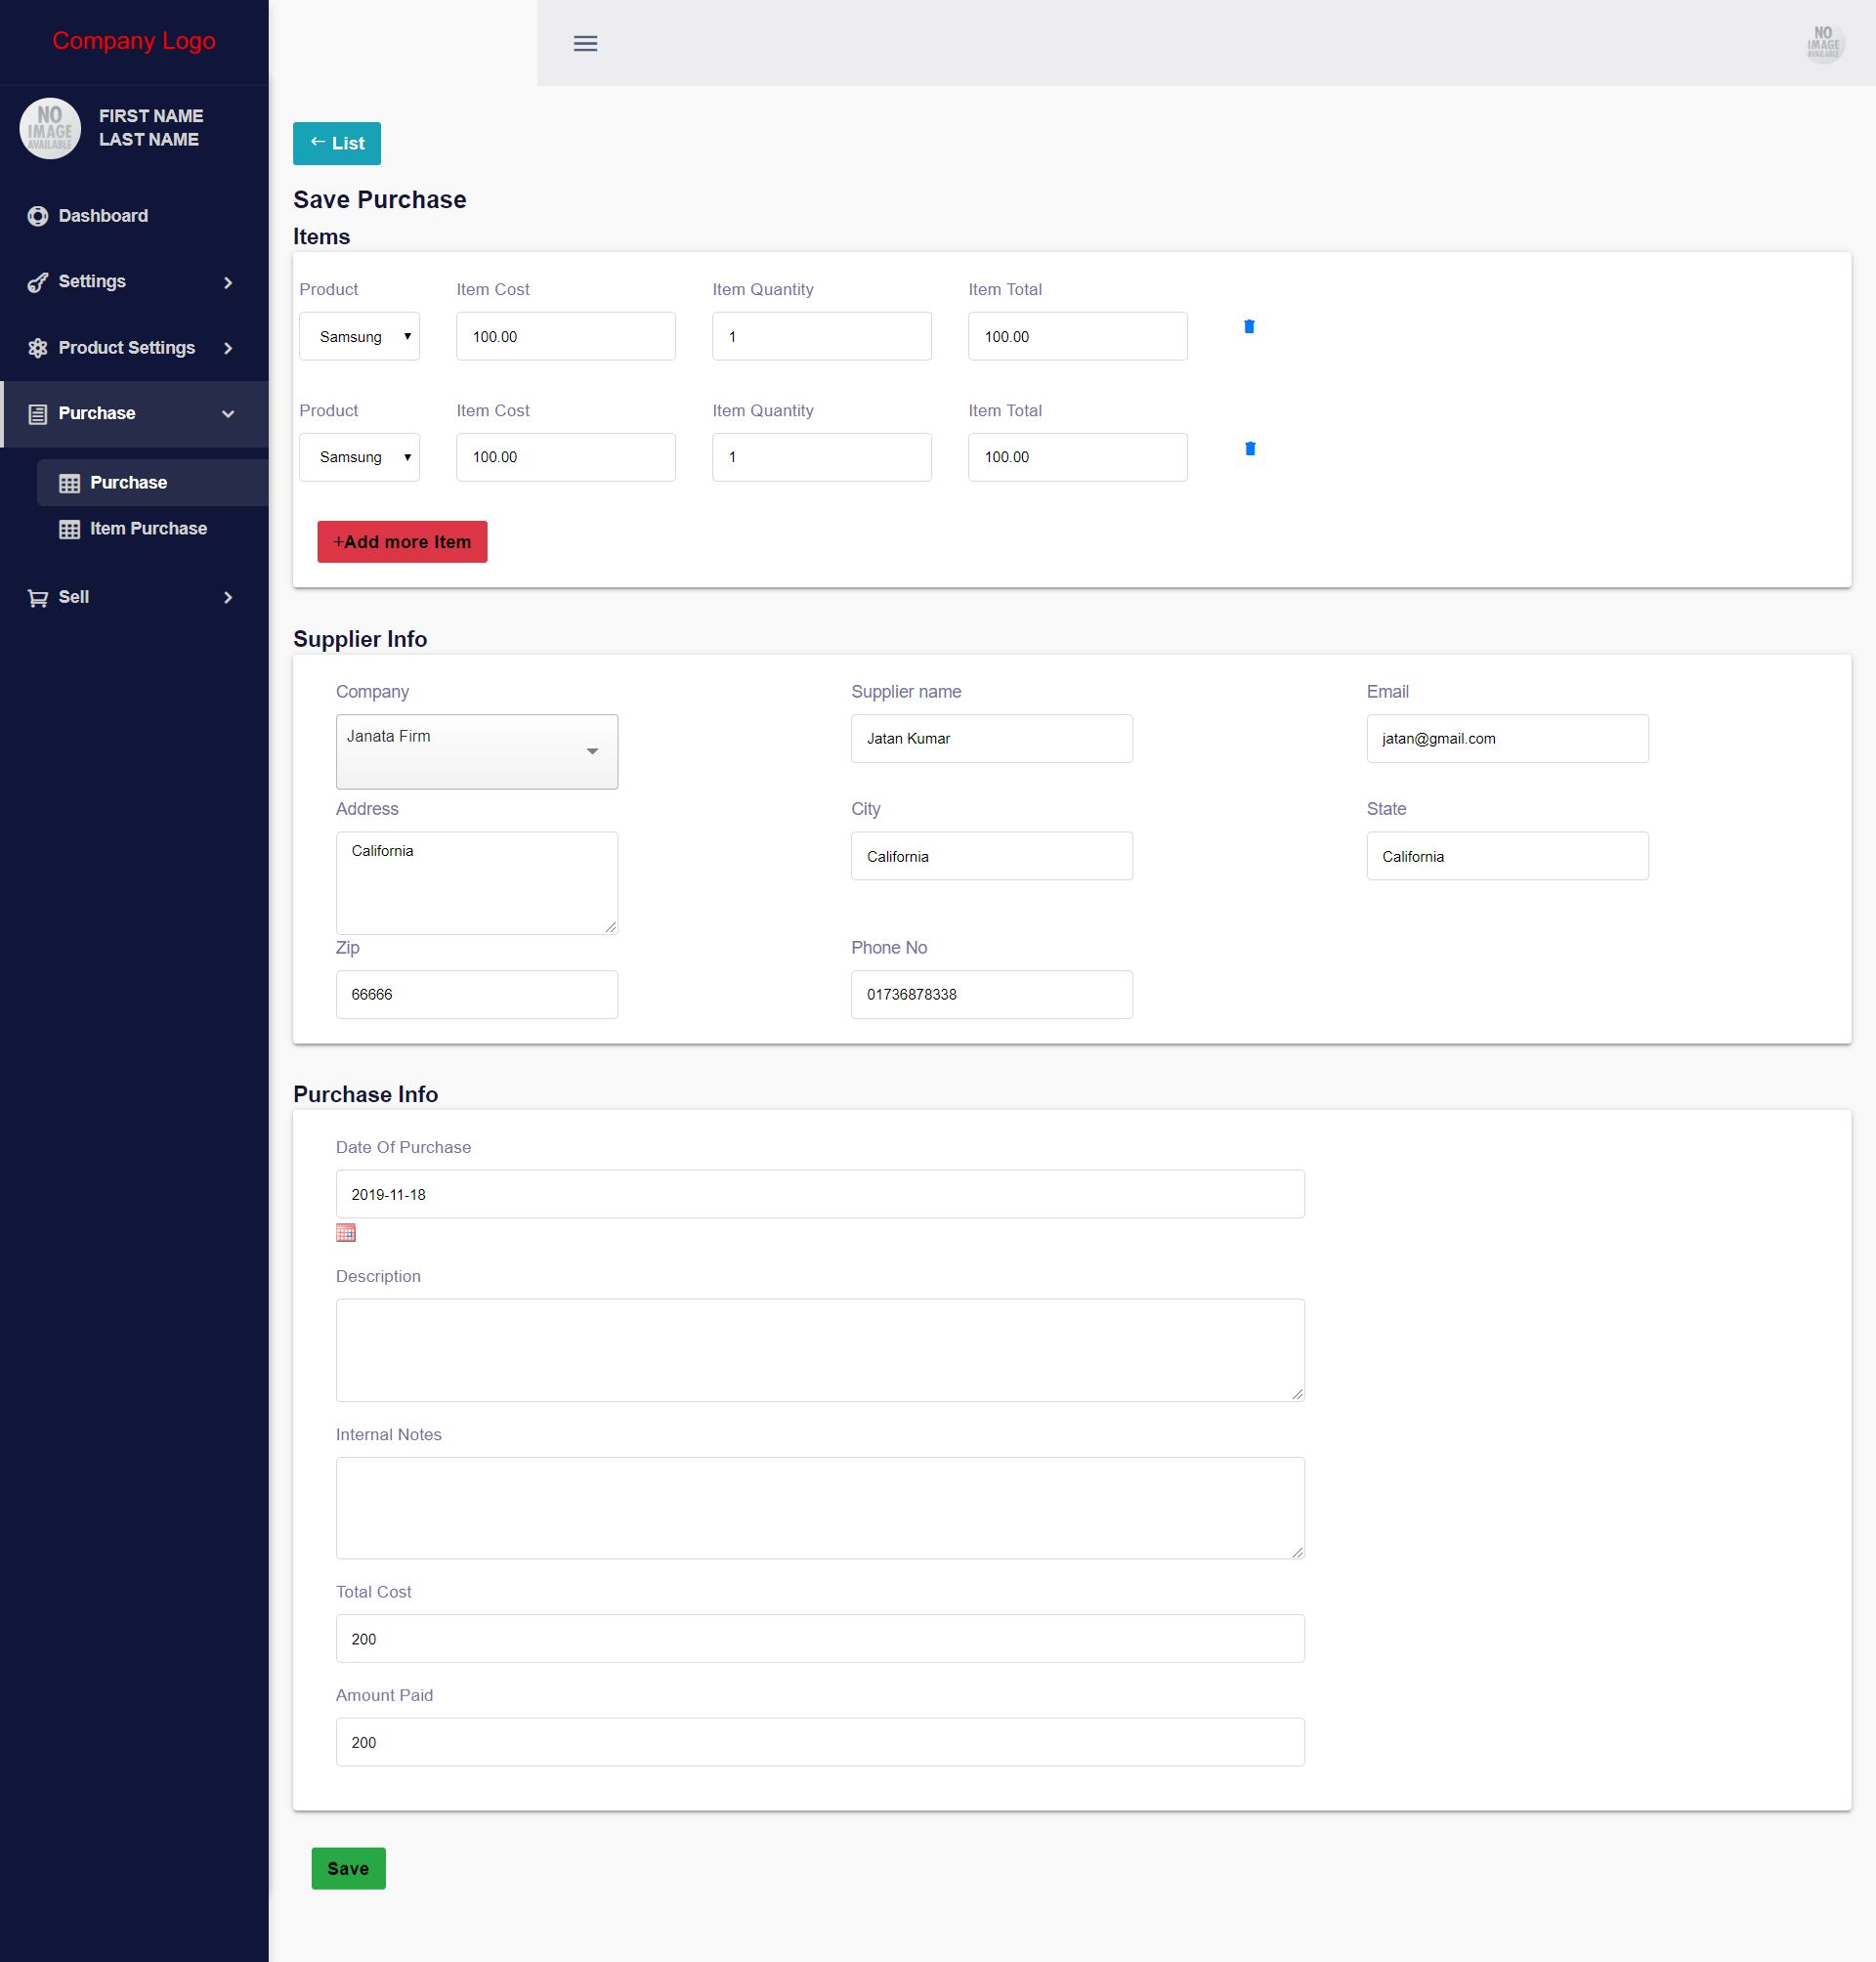Open the Company dropdown showing Janata Firm
This screenshot has height=1962, width=1876.
(476, 751)
